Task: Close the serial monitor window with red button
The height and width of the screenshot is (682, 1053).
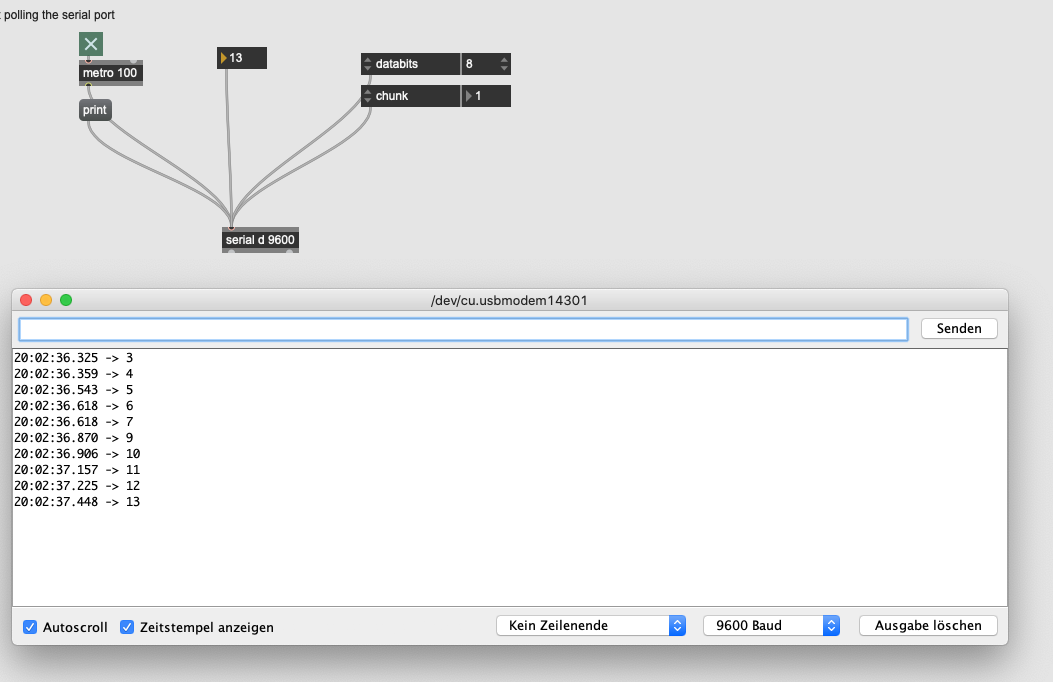Action: (x=26, y=300)
